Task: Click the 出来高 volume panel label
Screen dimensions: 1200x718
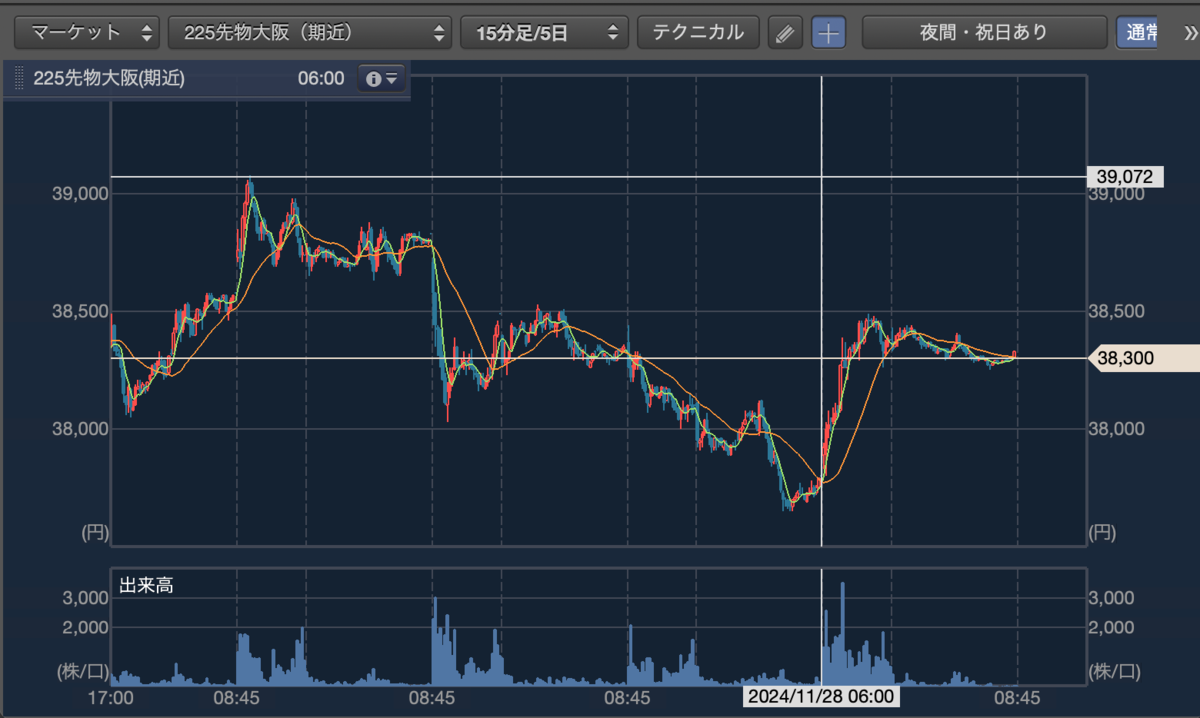Action: point(146,586)
